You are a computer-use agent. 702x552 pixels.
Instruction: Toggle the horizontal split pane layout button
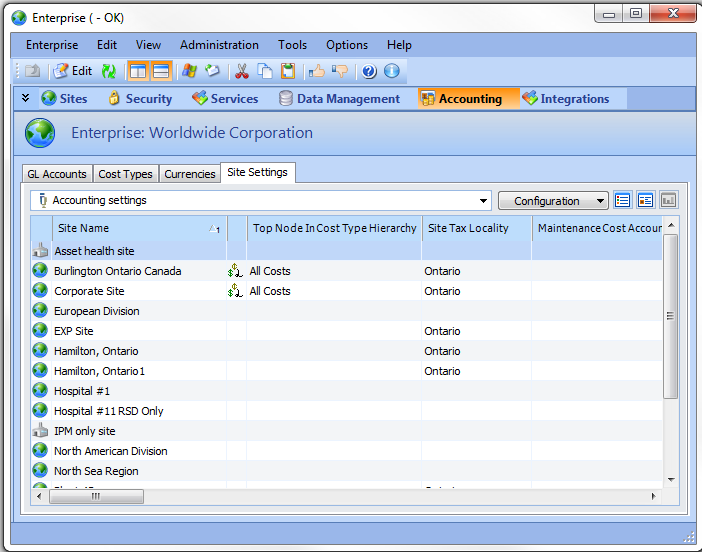[x=161, y=71]
